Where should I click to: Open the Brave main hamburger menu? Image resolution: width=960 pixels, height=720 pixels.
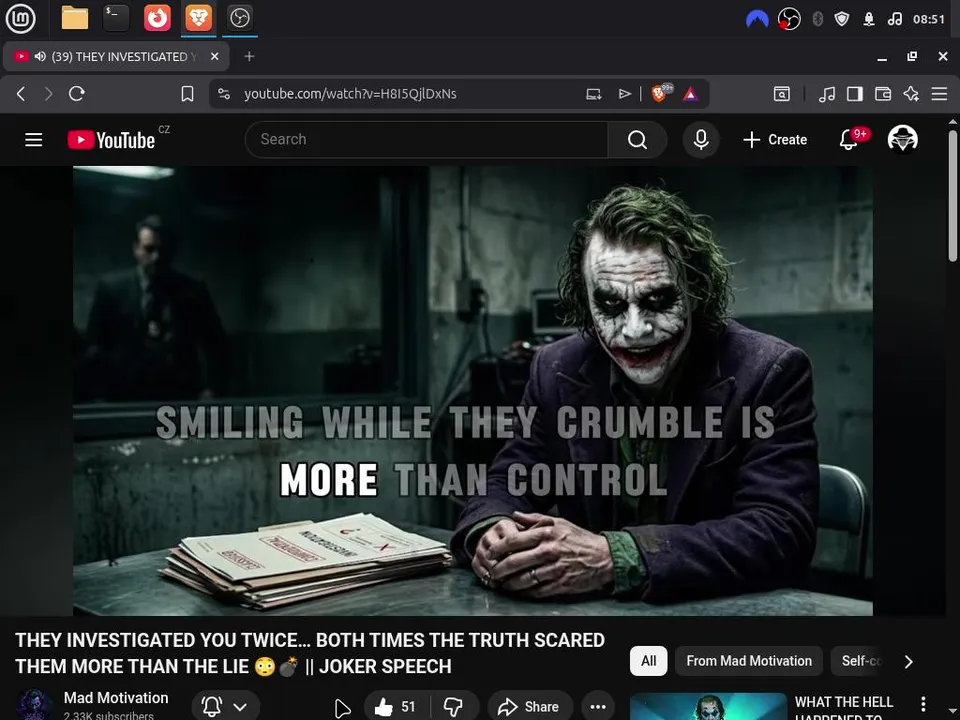(x=939, y=94)
